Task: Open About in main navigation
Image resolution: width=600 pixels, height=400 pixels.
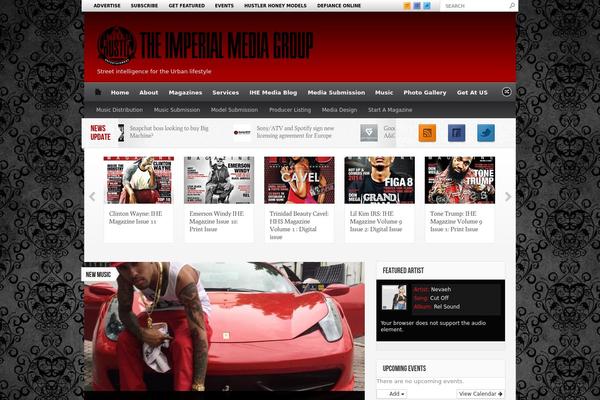Action: coord(148,93)
